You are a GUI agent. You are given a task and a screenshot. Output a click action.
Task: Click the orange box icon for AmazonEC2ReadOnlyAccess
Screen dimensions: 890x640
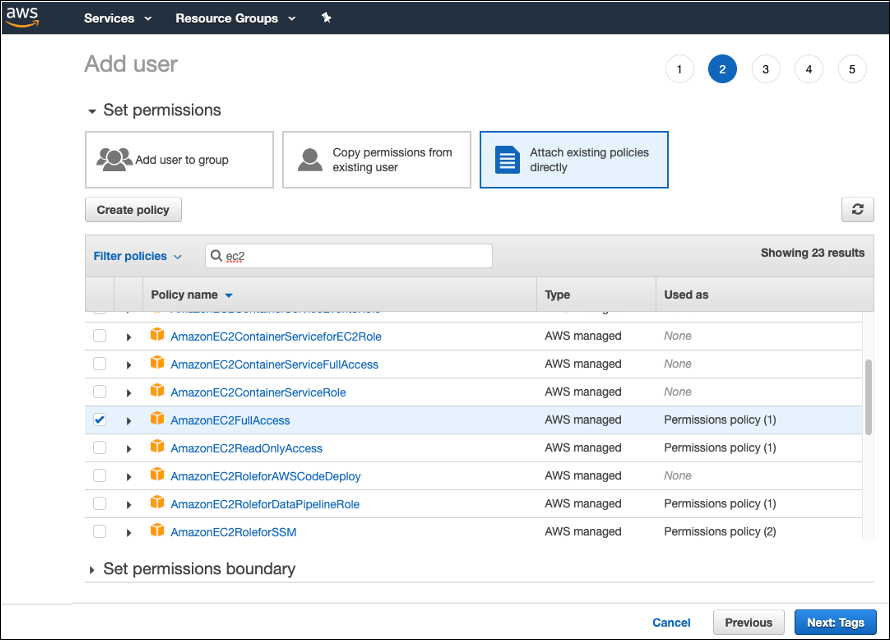(x=157, y=447)
